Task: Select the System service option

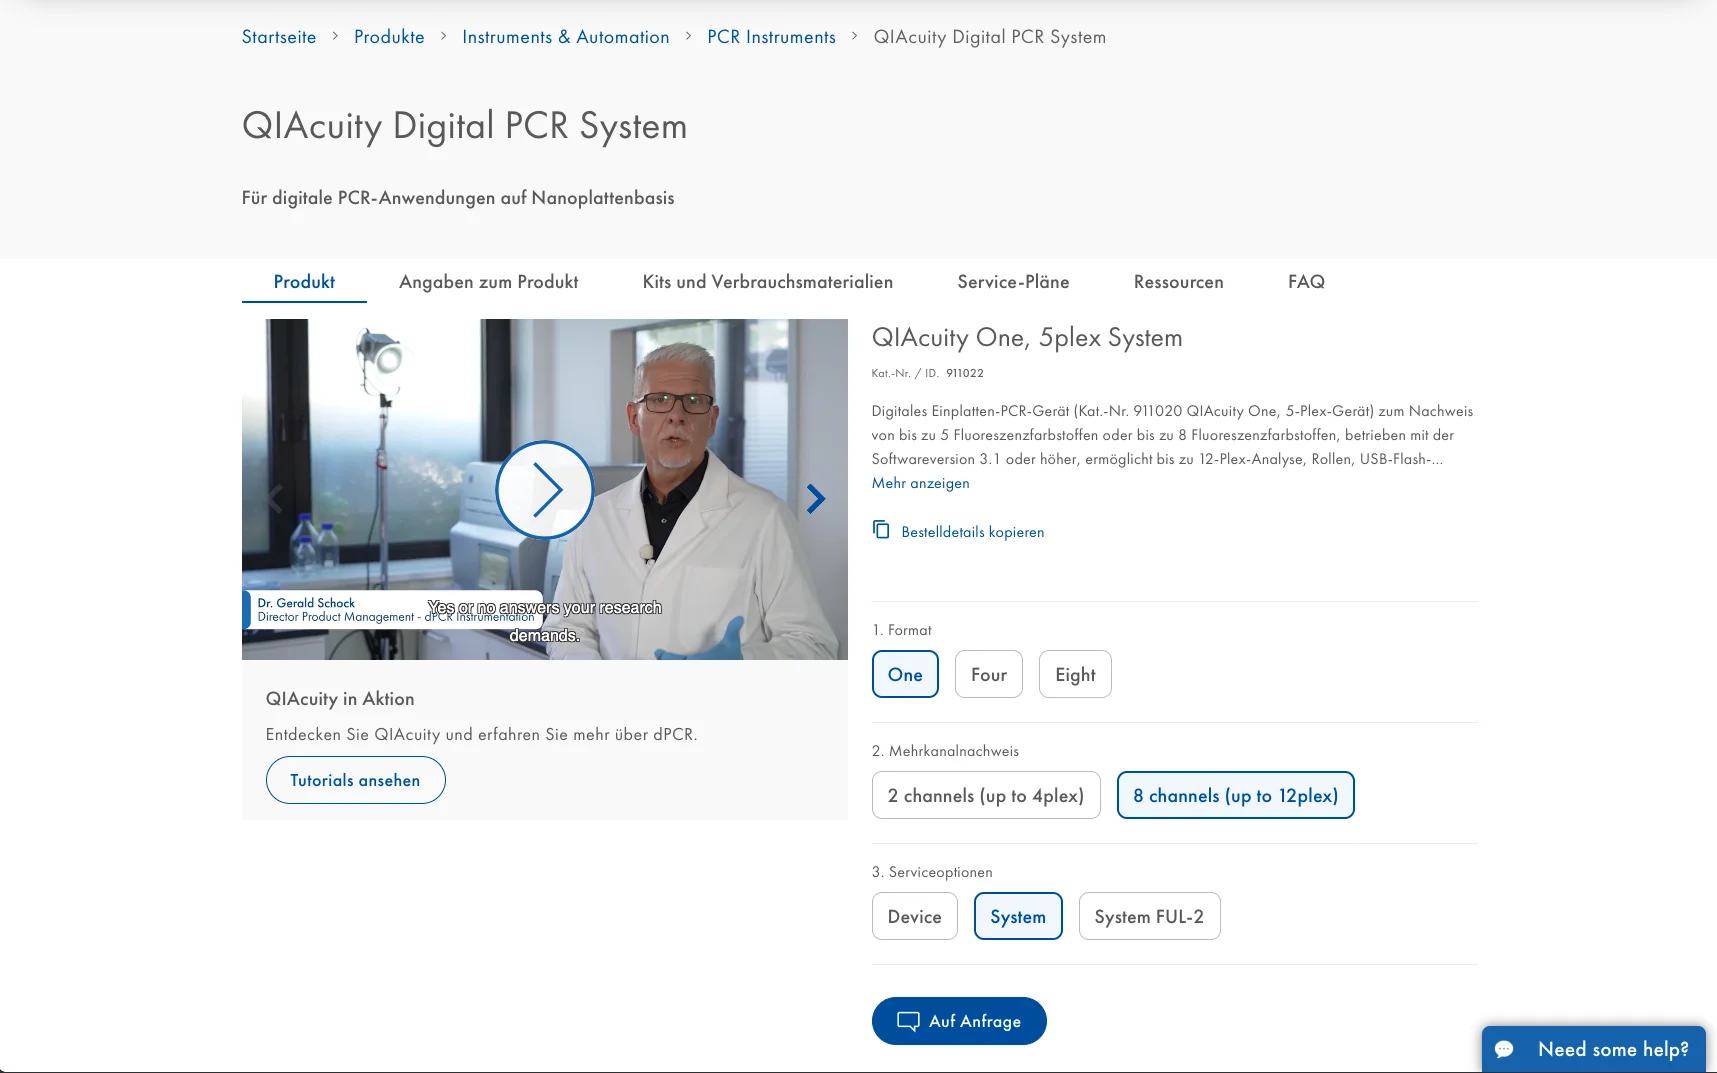Action: [1018, 916]
